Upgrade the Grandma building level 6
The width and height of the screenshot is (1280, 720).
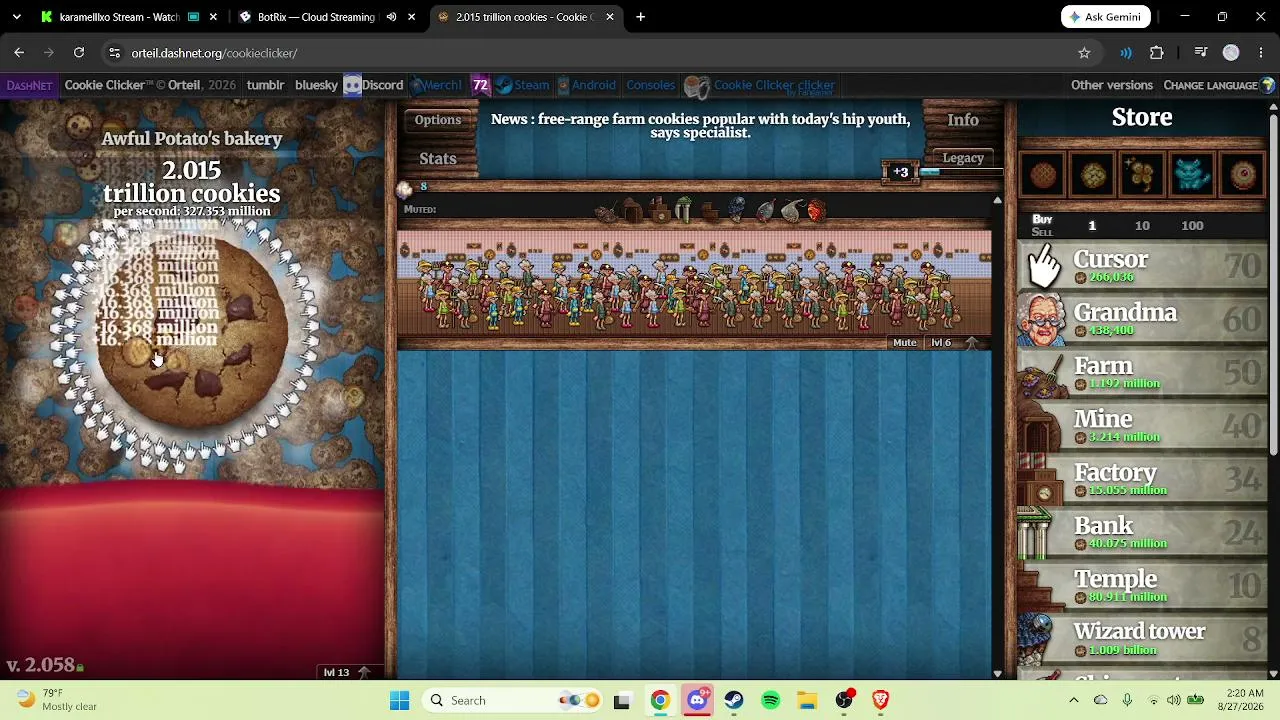(x=970, y=343)
